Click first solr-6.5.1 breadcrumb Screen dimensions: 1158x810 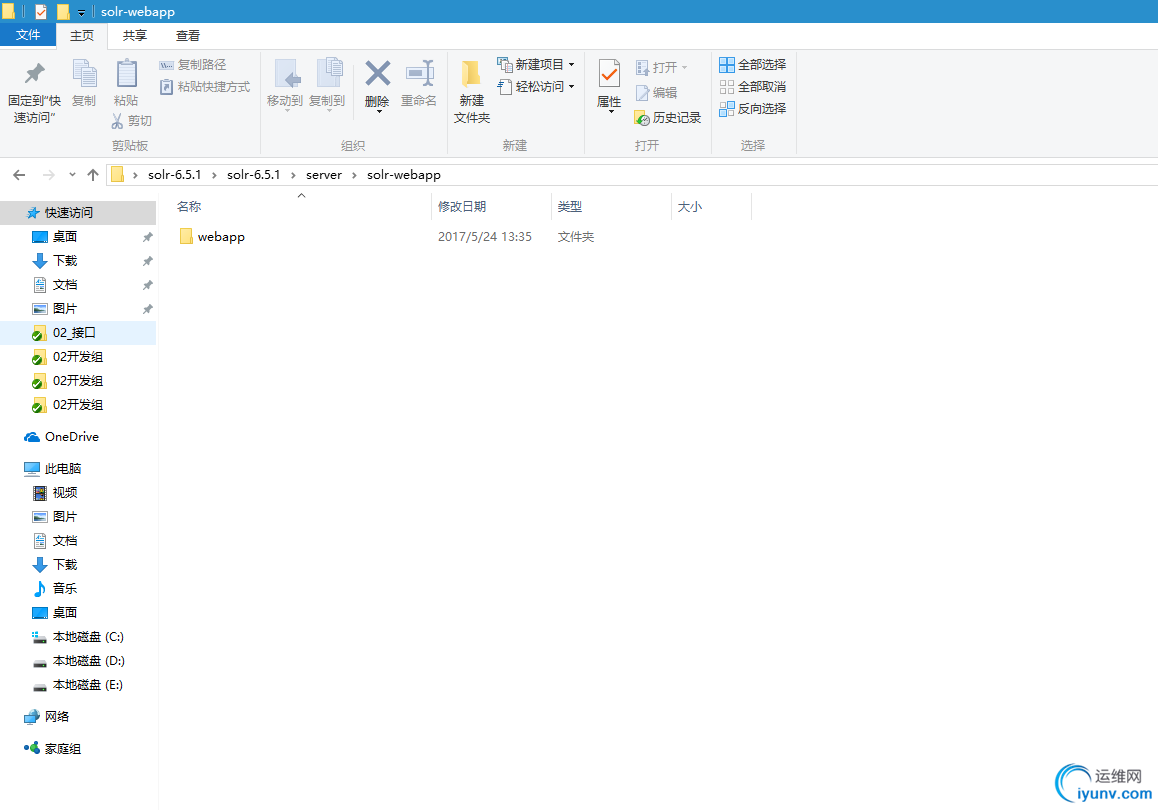click(174, 175)
